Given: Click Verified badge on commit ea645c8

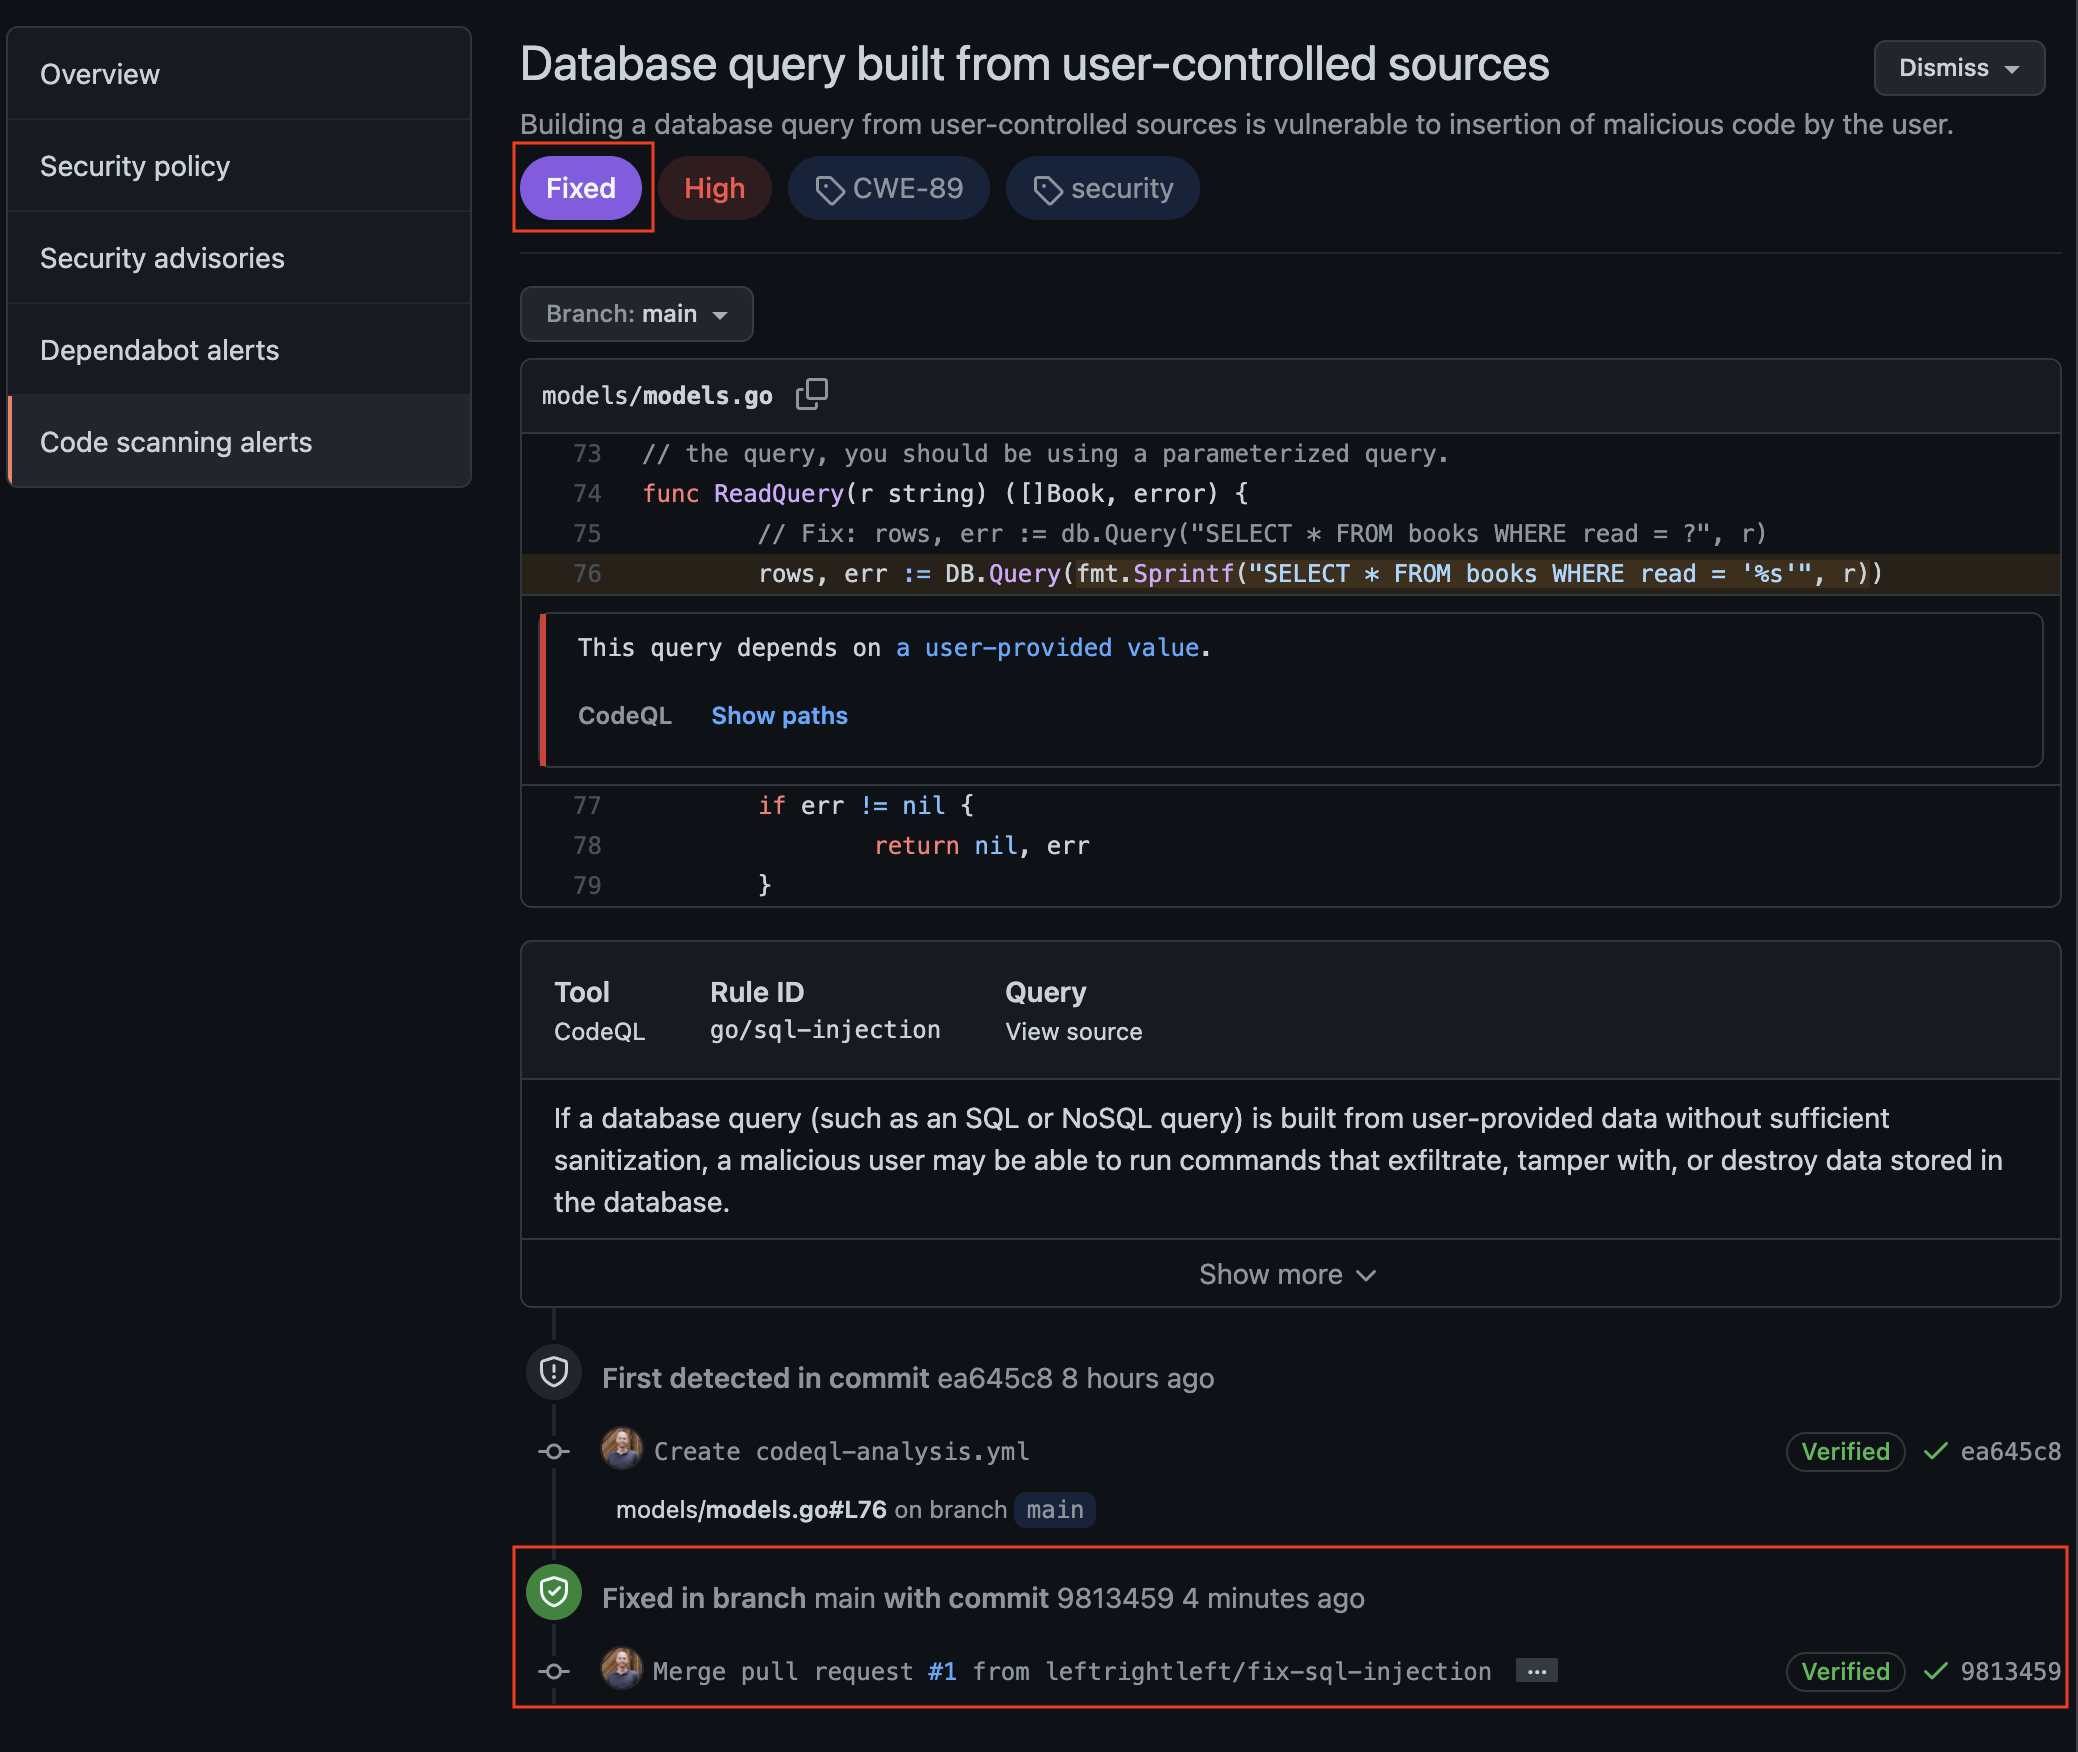Looking at the screenshot, I should [x=1844, y=1451].
